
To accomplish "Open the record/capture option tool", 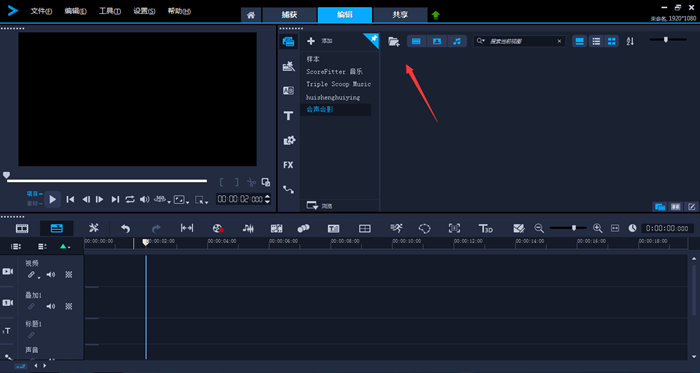I will tap(218, 228).
